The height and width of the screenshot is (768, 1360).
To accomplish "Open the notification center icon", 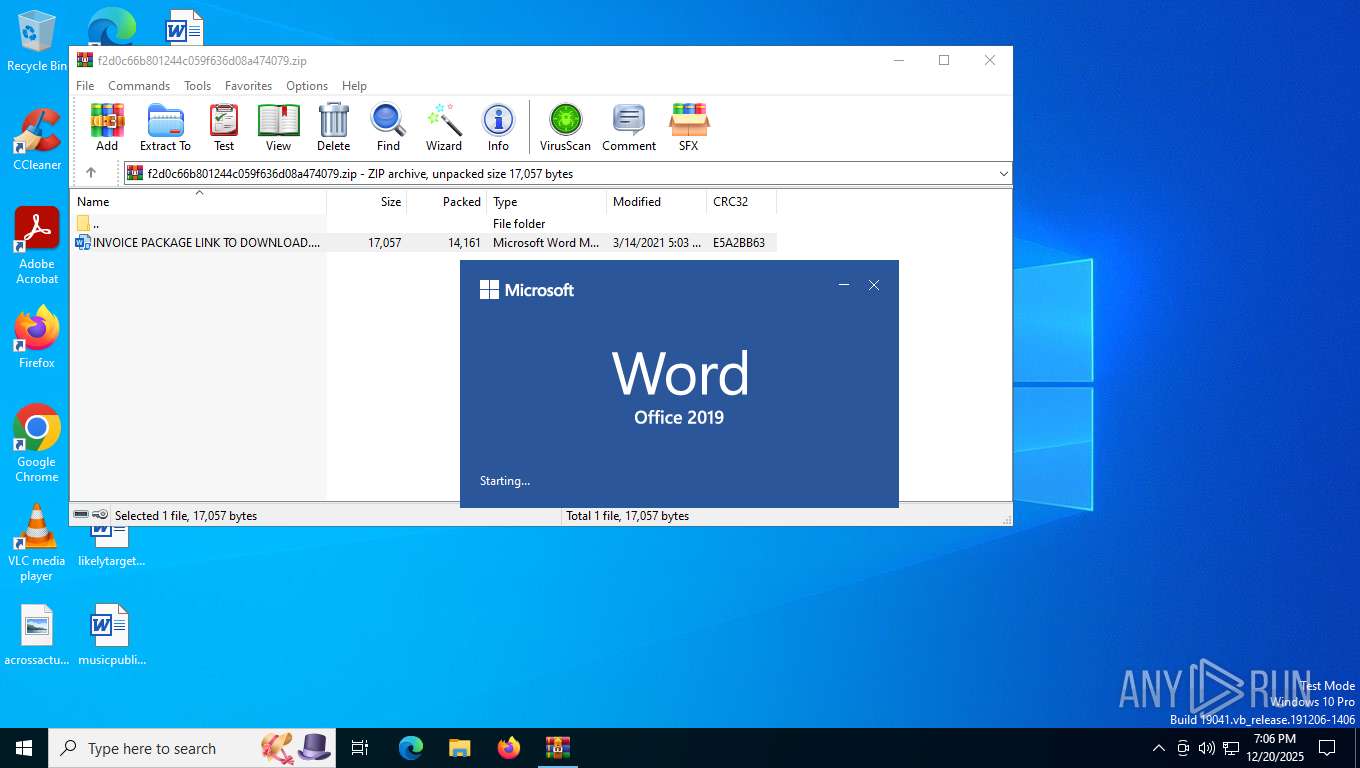I will click(1327, 748).
